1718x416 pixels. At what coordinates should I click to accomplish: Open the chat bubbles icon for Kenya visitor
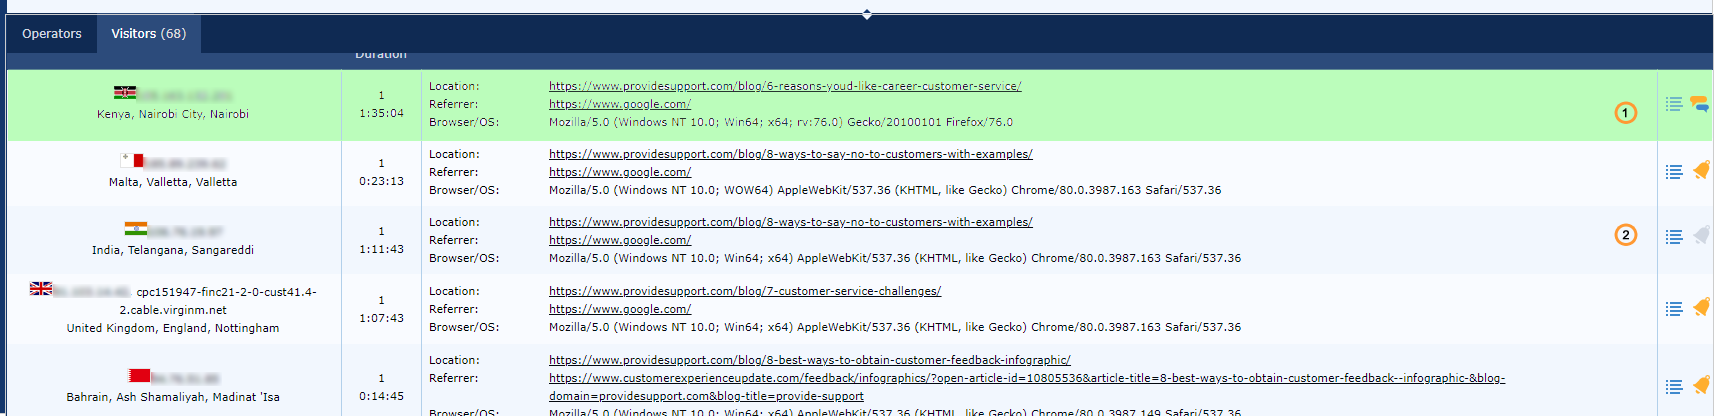(x=1699, y=103)
